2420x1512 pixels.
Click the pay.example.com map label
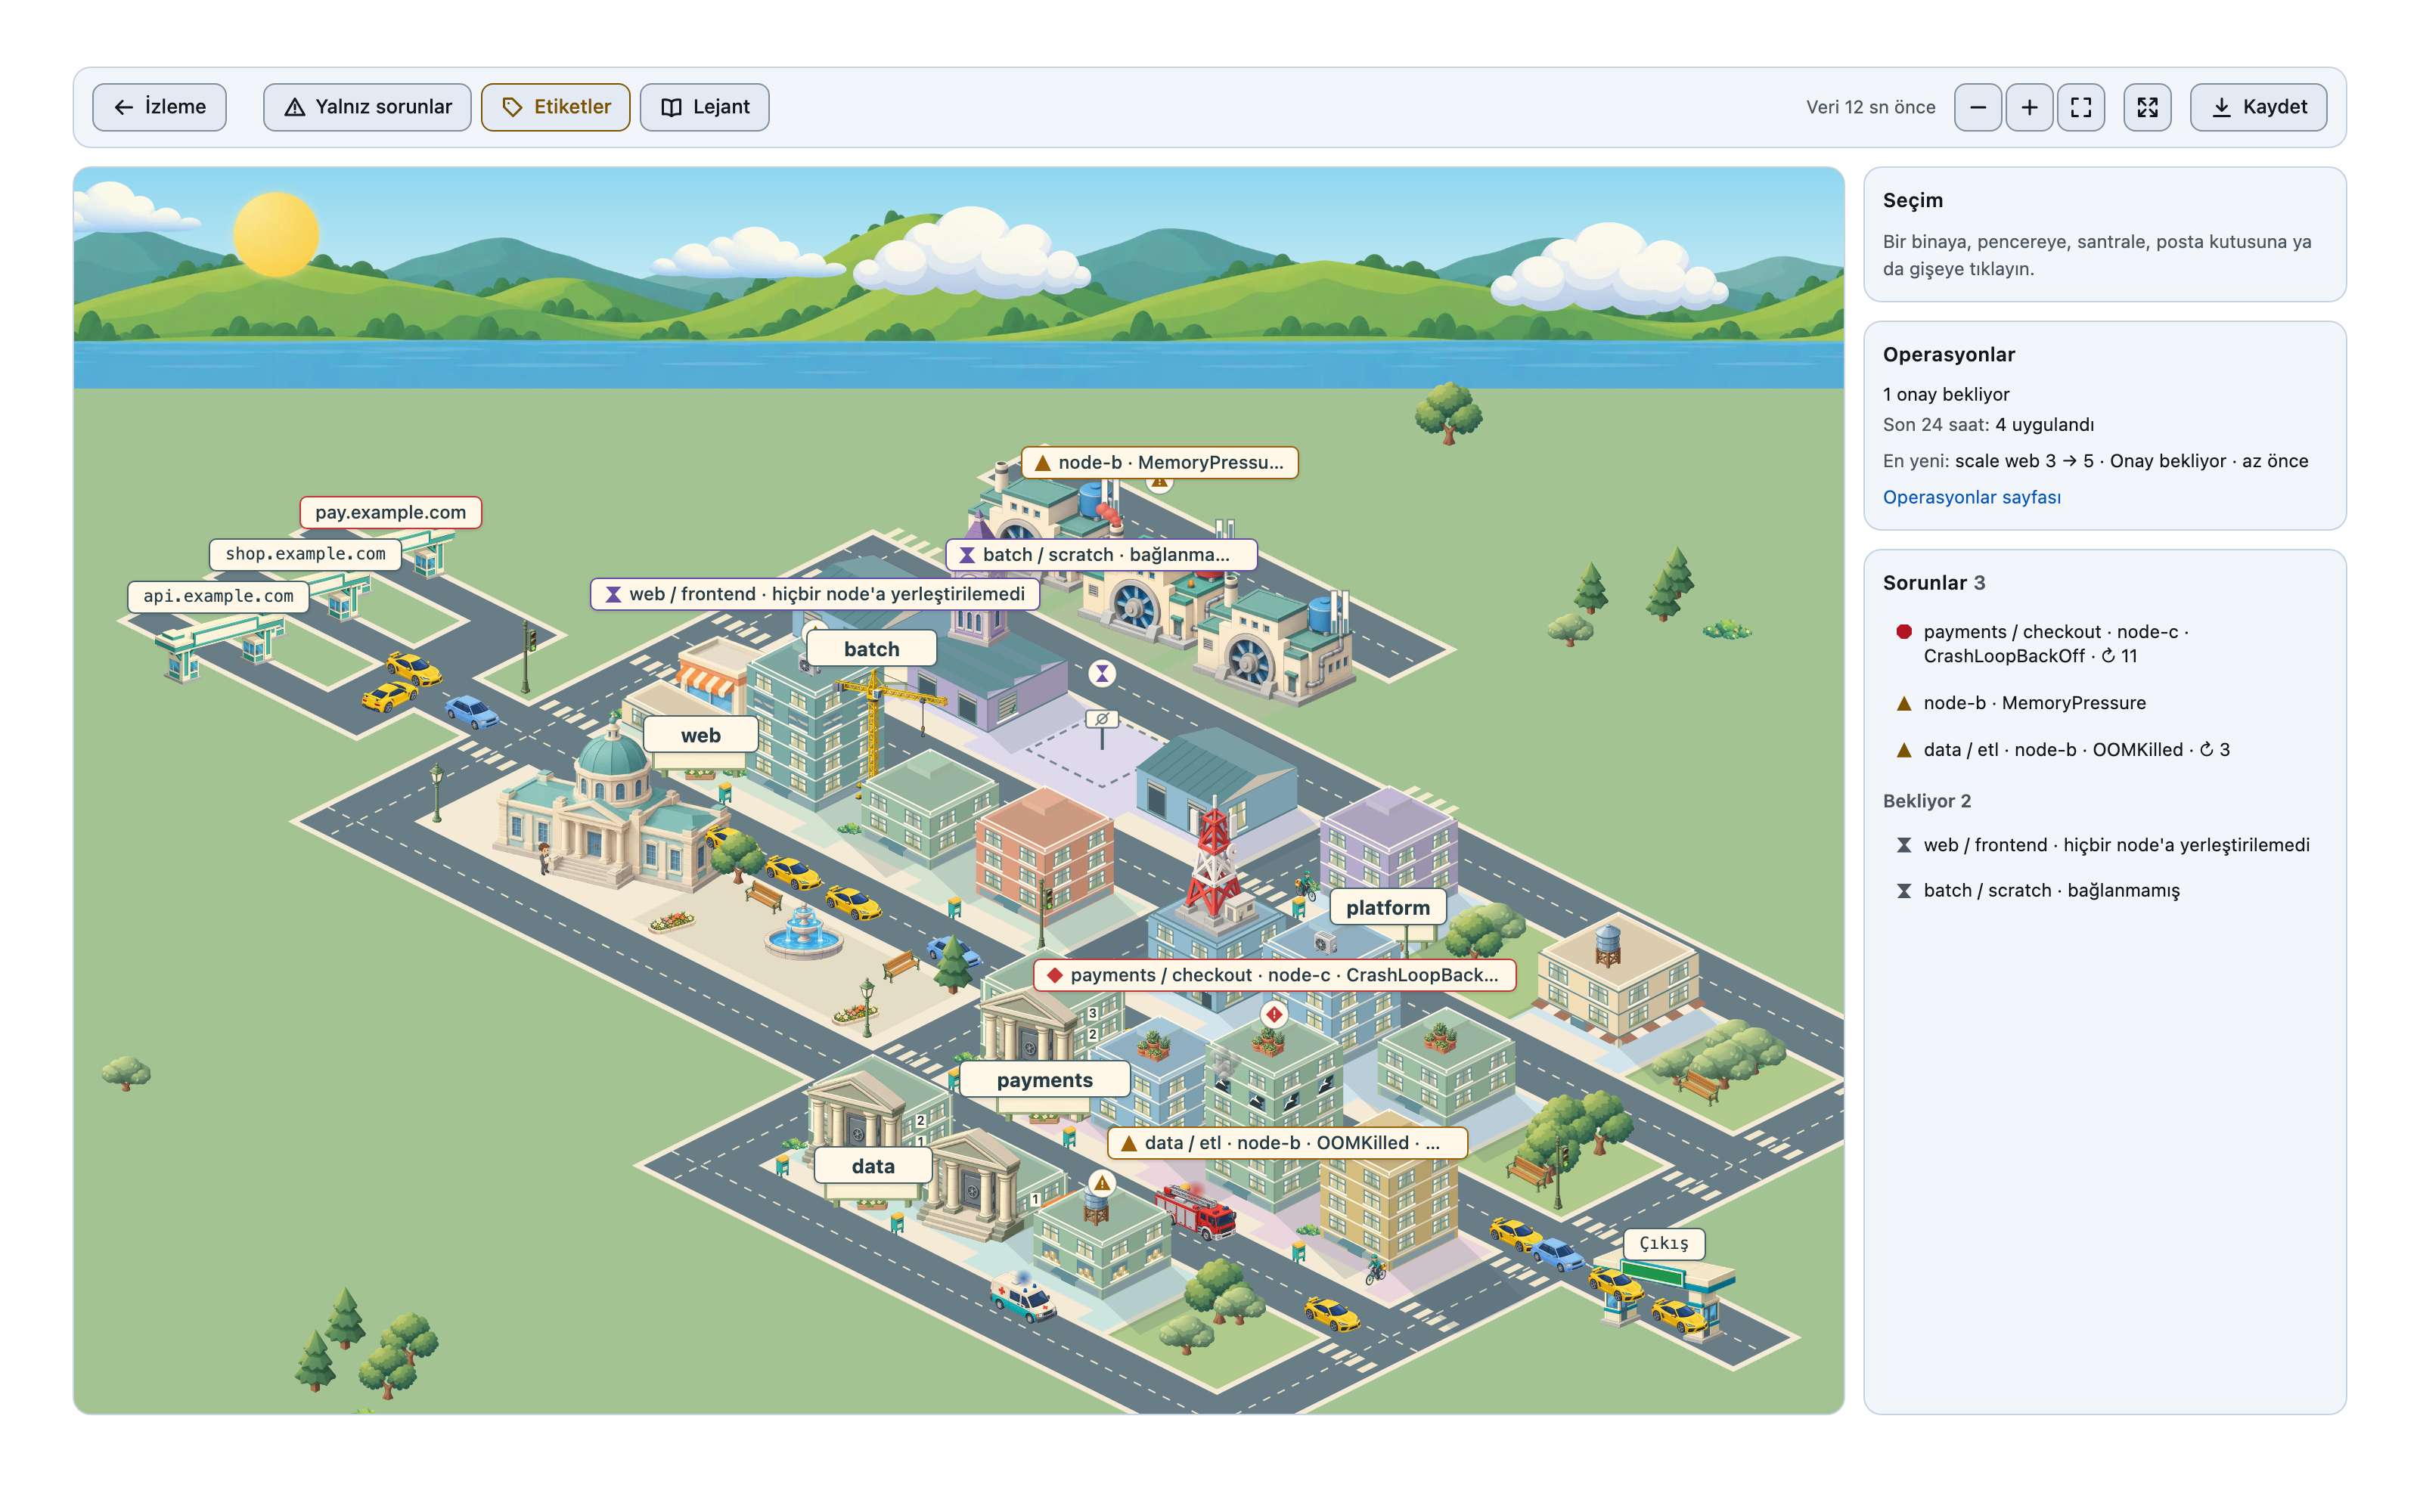(x=390, y=512)
